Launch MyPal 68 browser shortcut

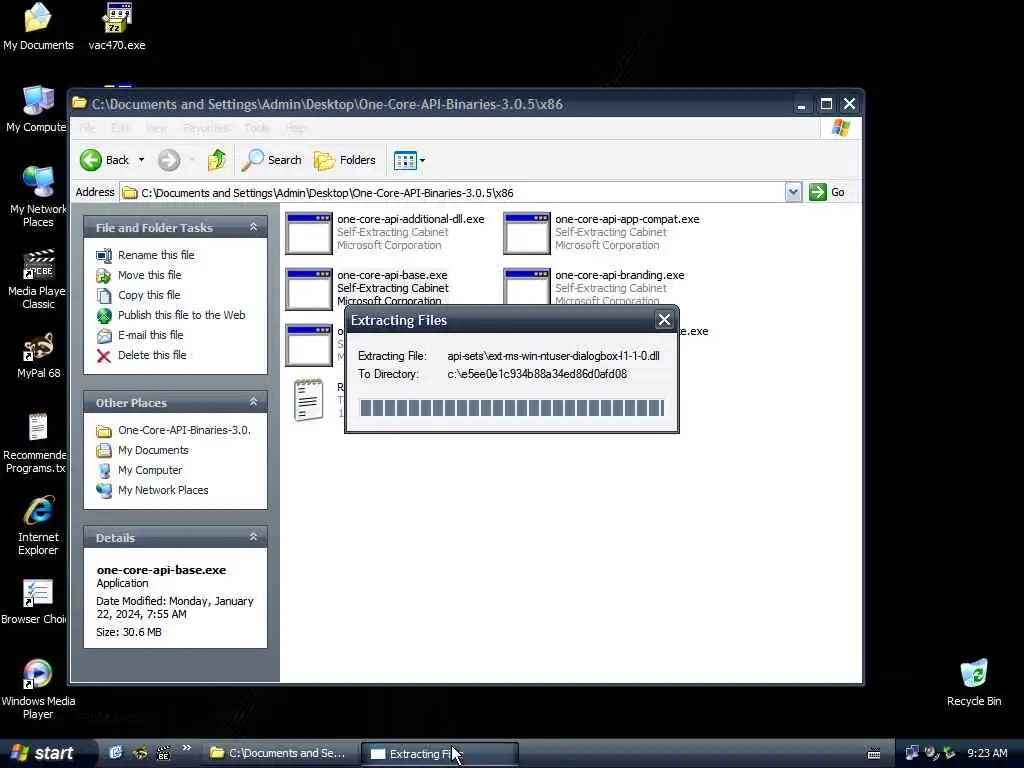(x=38, y=355)
